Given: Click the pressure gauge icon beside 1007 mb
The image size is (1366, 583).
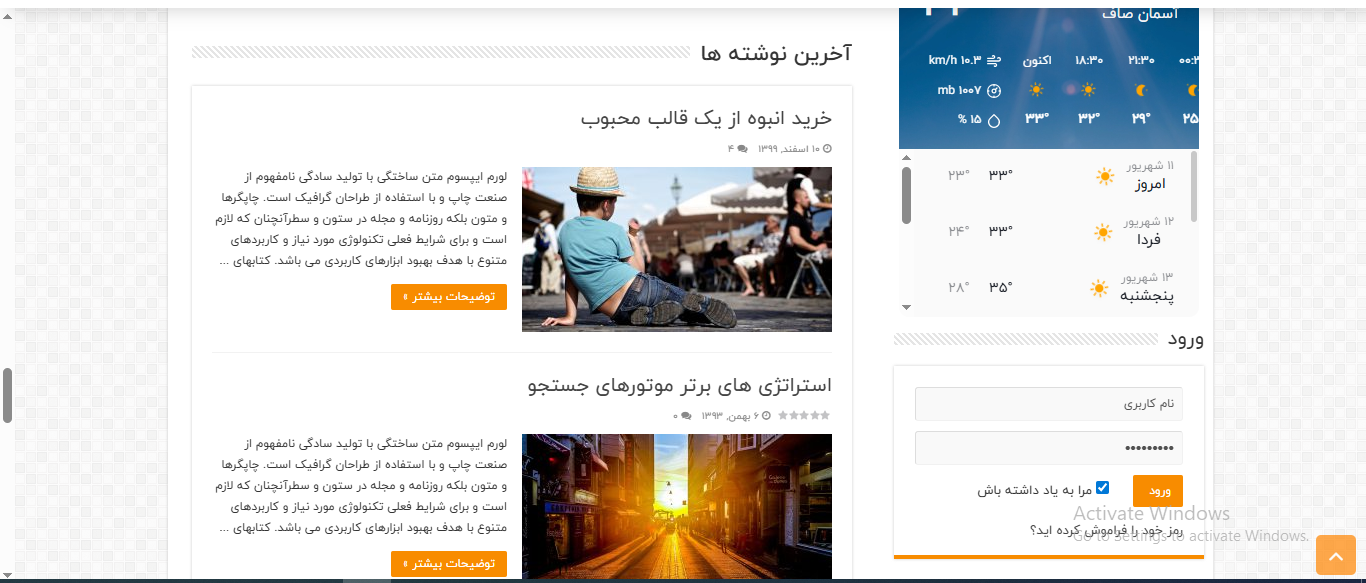Looking at the screenshot, I should click(x=994, y=90).
